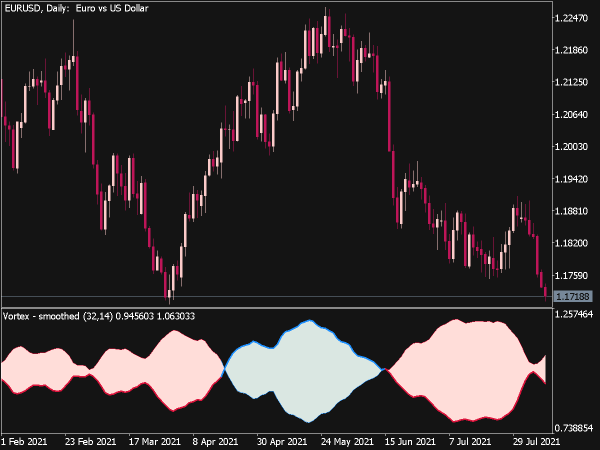Click the 17 Mar 2021 date label
Viewport: 600px width, 450px height.
click(x=154, y=442)
